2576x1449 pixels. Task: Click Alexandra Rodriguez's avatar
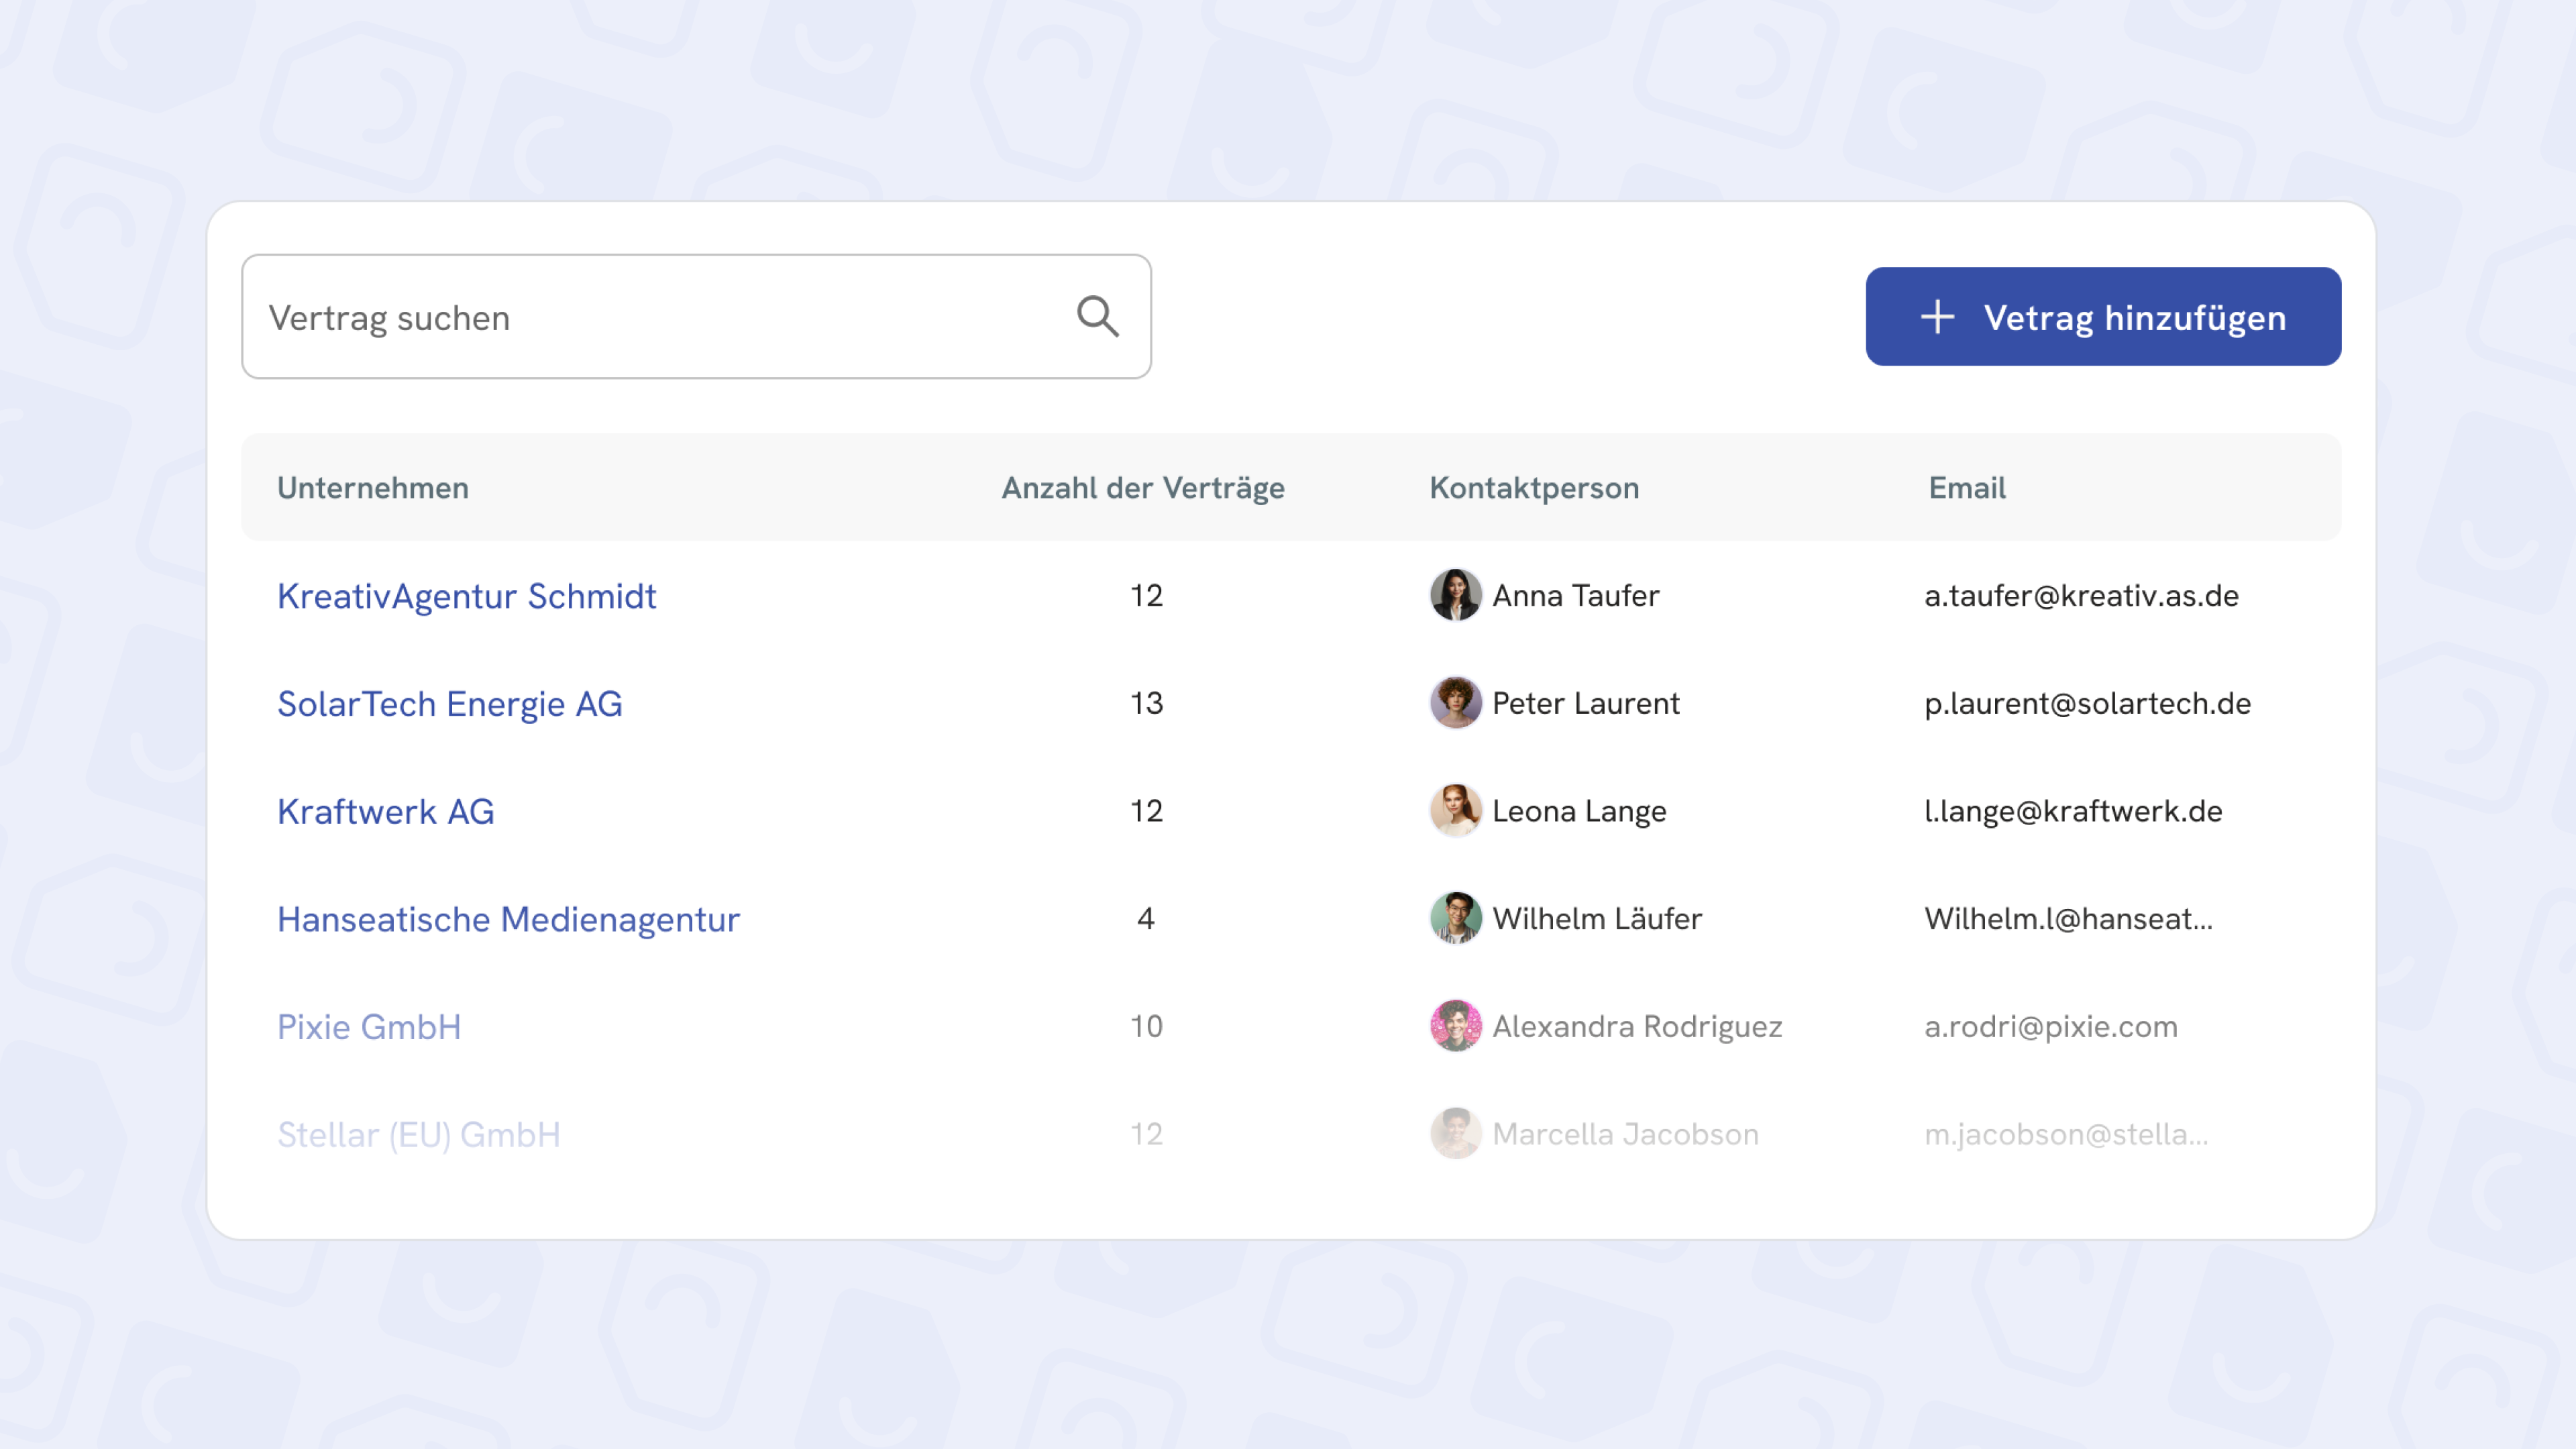click(1455, 1026)
